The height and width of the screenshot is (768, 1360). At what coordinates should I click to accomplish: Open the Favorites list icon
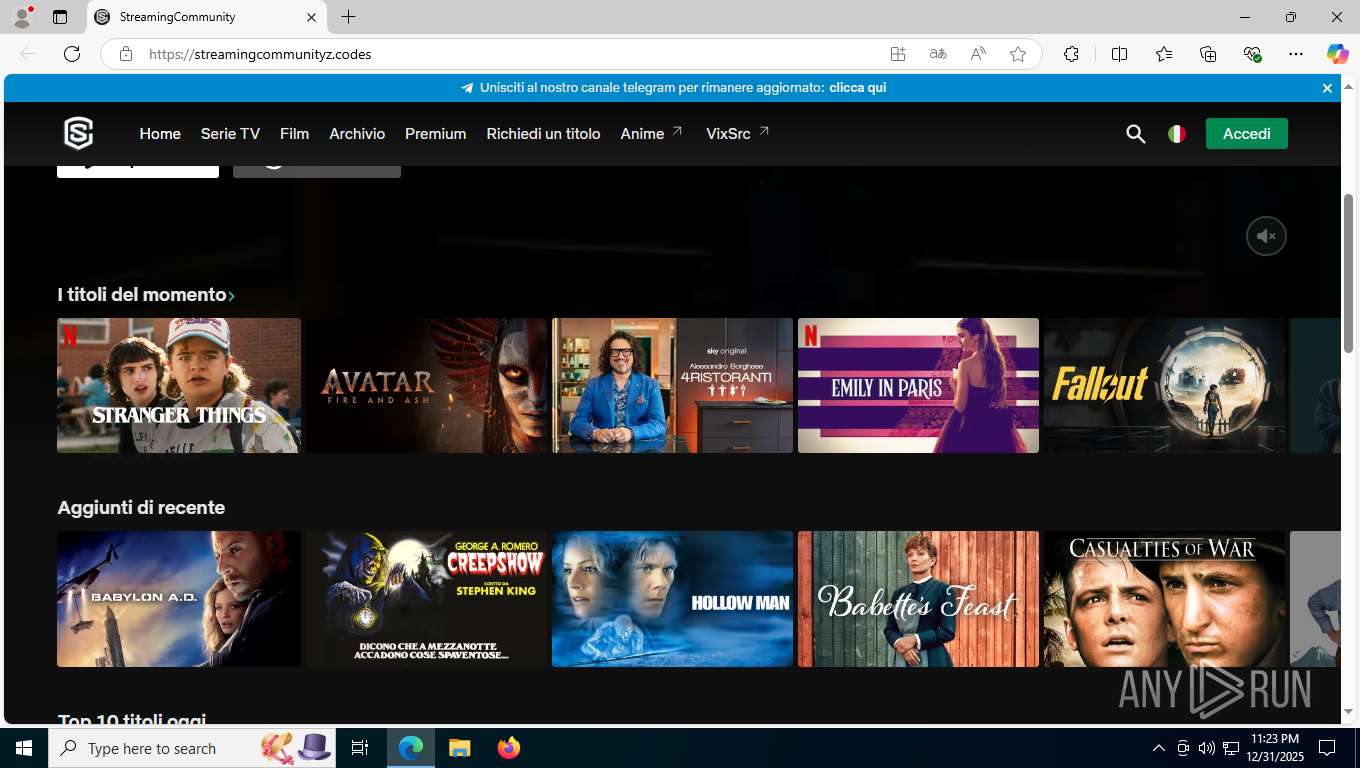[x=1164, y=54]
